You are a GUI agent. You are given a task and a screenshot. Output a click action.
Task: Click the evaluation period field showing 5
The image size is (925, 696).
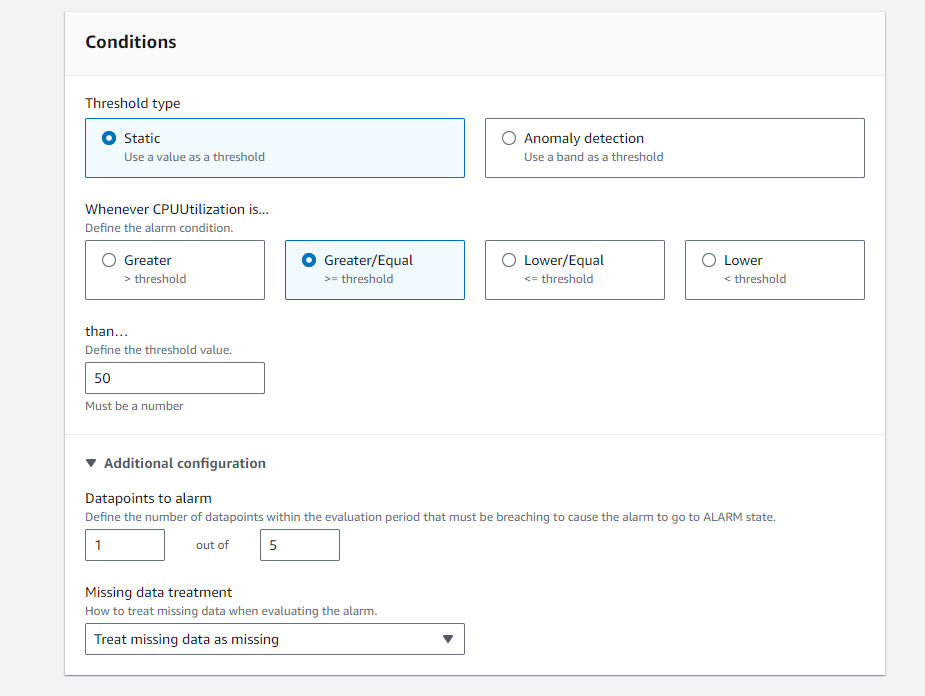point(299,545)
